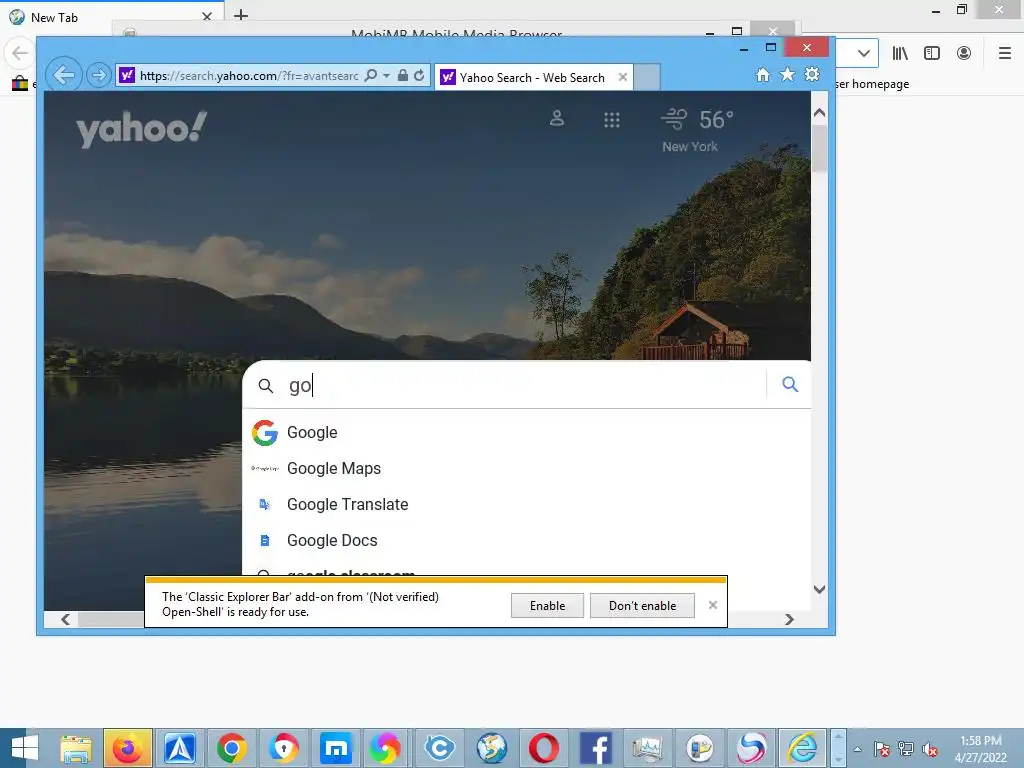Image resolution: width=1024 pixels, height=768 pixels.
Task: Open Facebook app from taskbar
Action: tap(596, 748)
